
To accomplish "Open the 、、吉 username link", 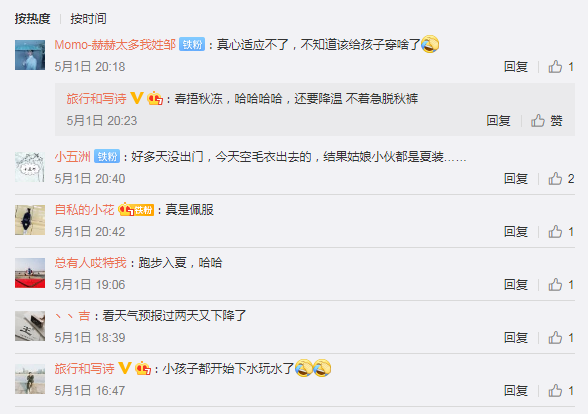I will point(72,316).
